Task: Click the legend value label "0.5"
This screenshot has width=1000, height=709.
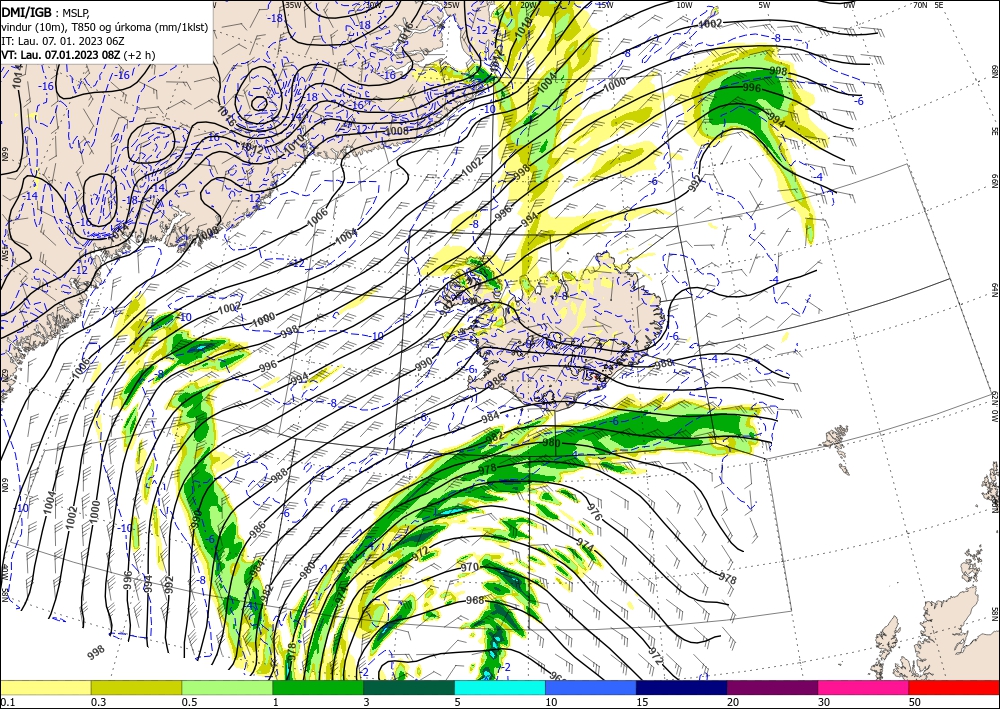Action: click(189, 702)
